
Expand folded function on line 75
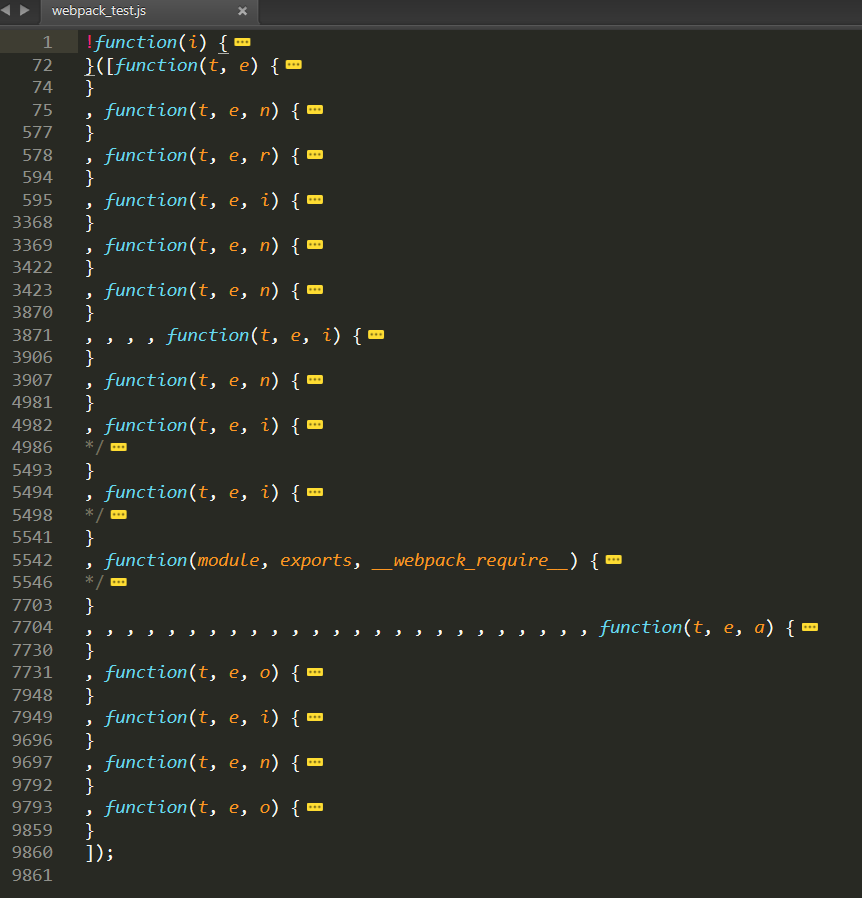[x=315, y=109]
